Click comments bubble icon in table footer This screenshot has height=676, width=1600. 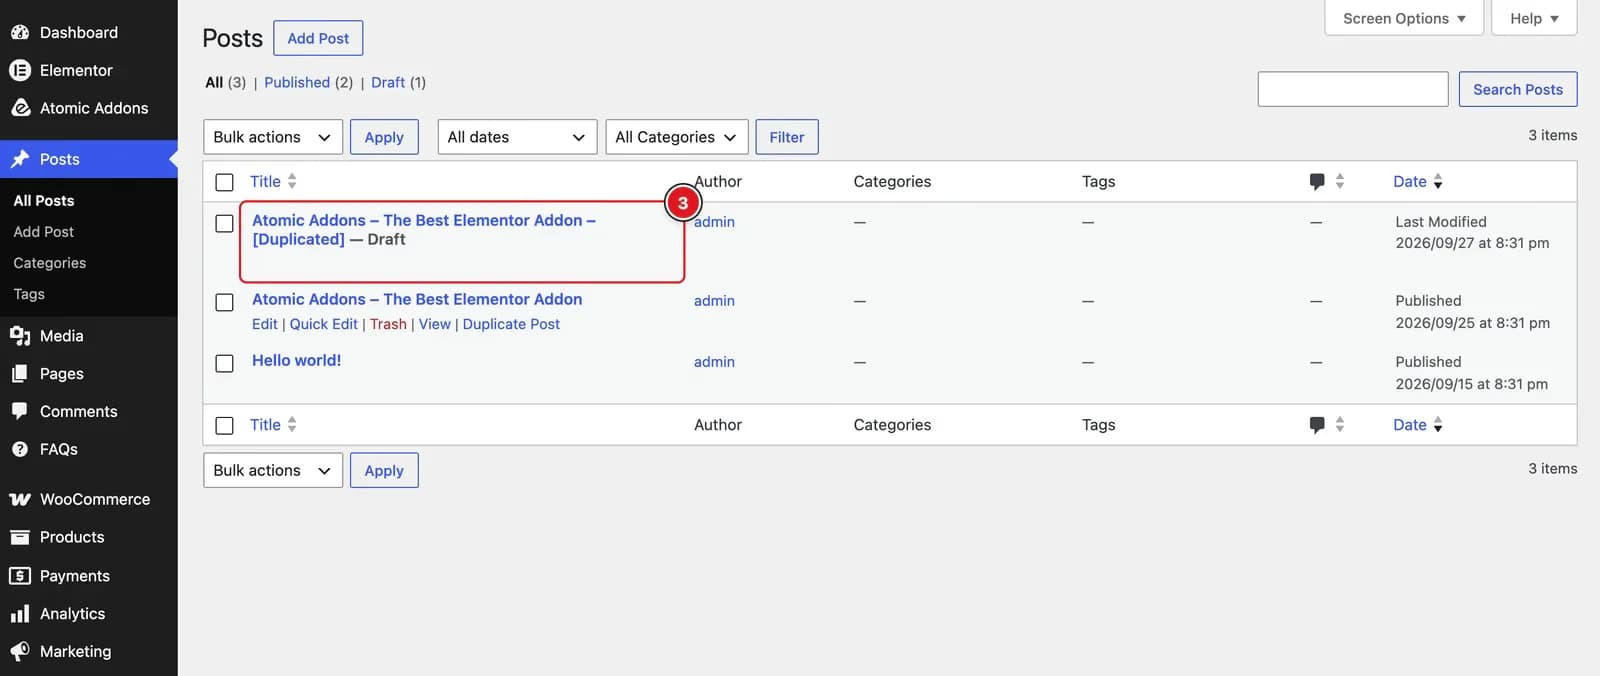pos(1317,425)
